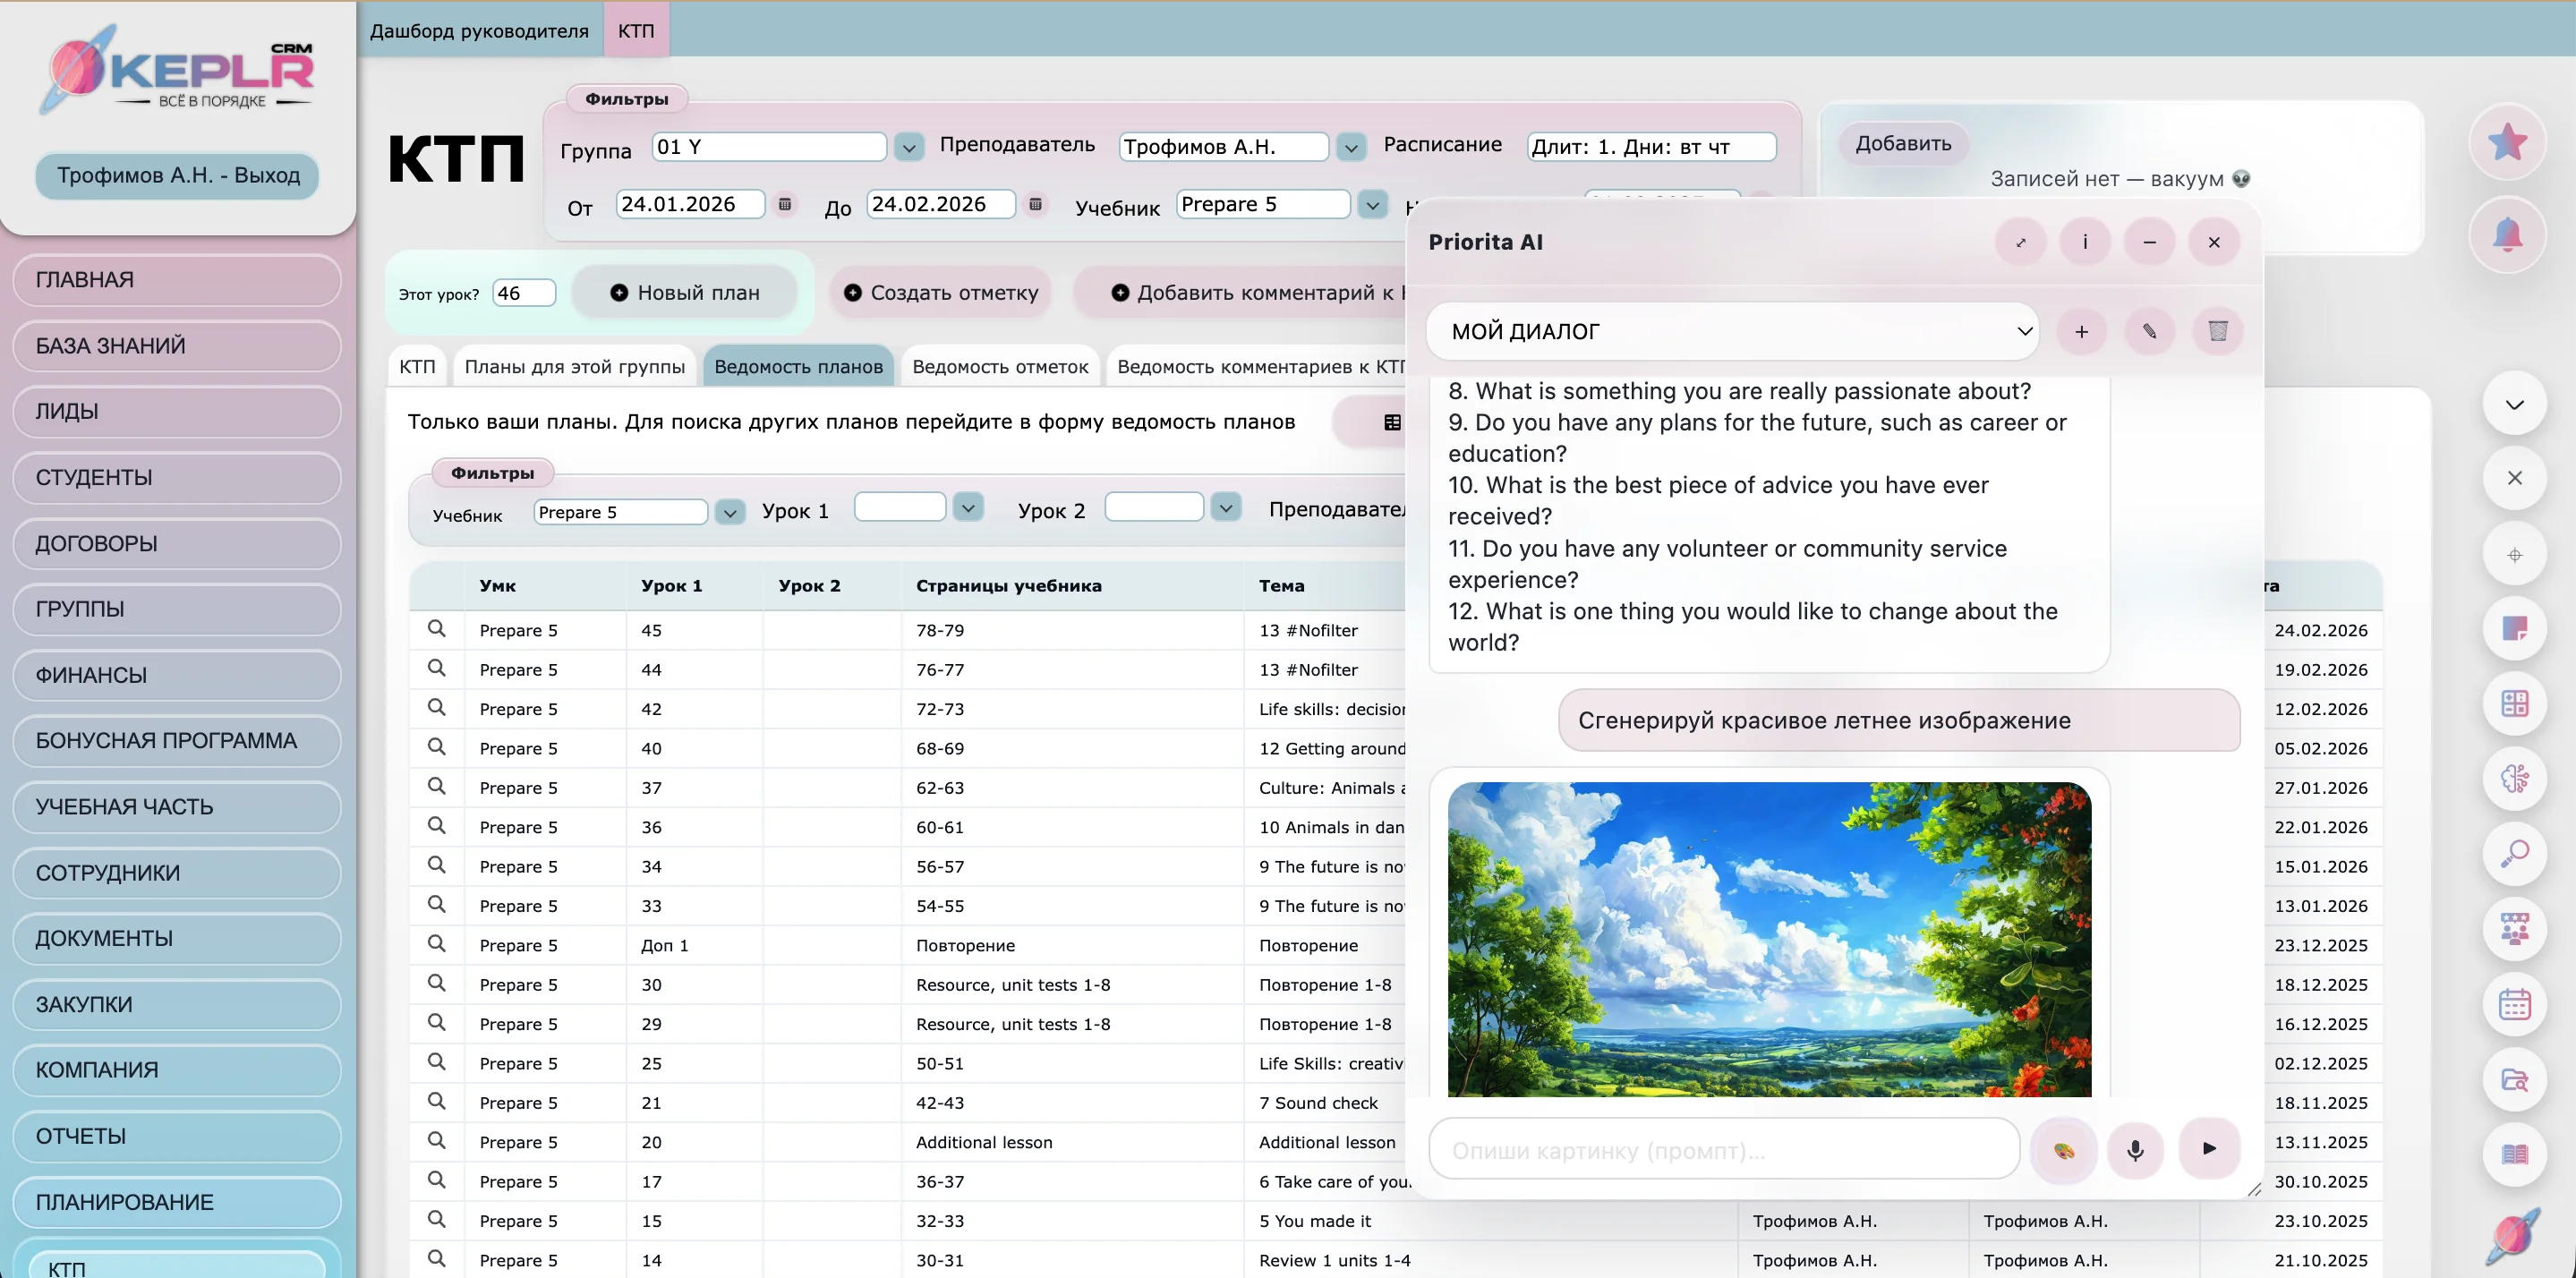Open Дашборд руководителя tab
2576x1278 pixels.
click(x=479, y=31)
